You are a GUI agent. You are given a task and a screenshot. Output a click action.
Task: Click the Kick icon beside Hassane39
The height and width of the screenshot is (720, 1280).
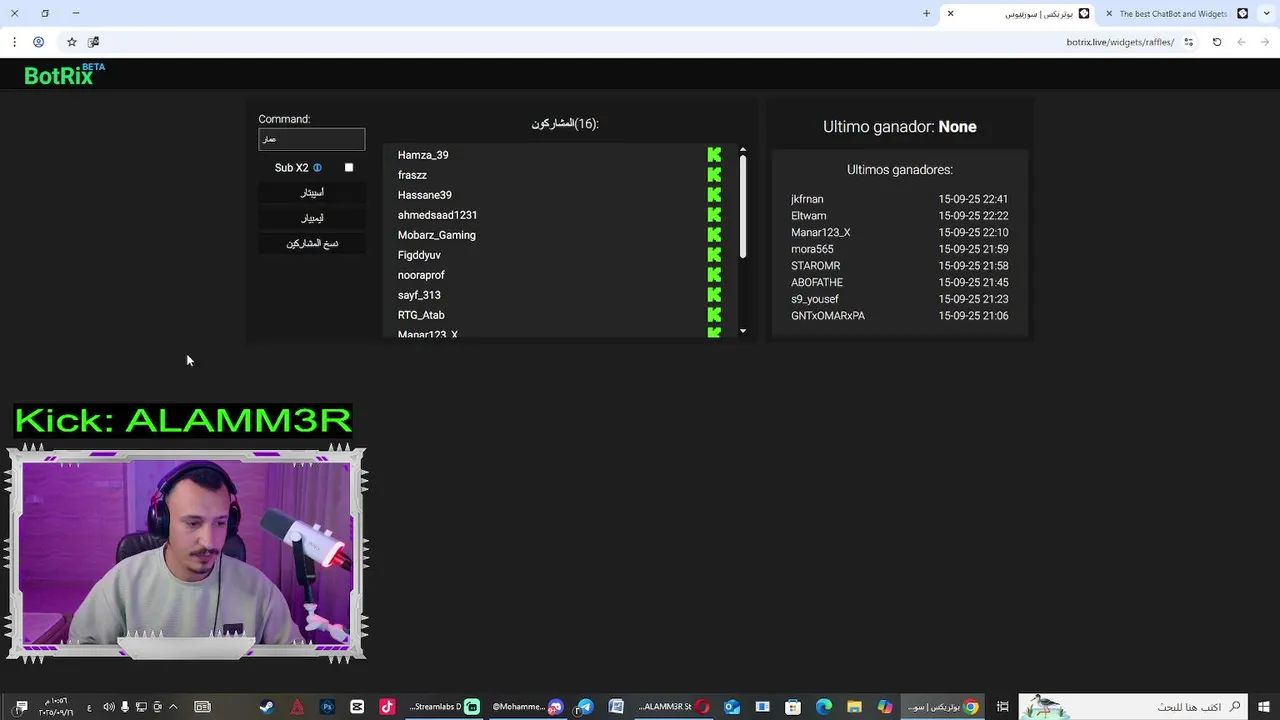coord(714,195)
